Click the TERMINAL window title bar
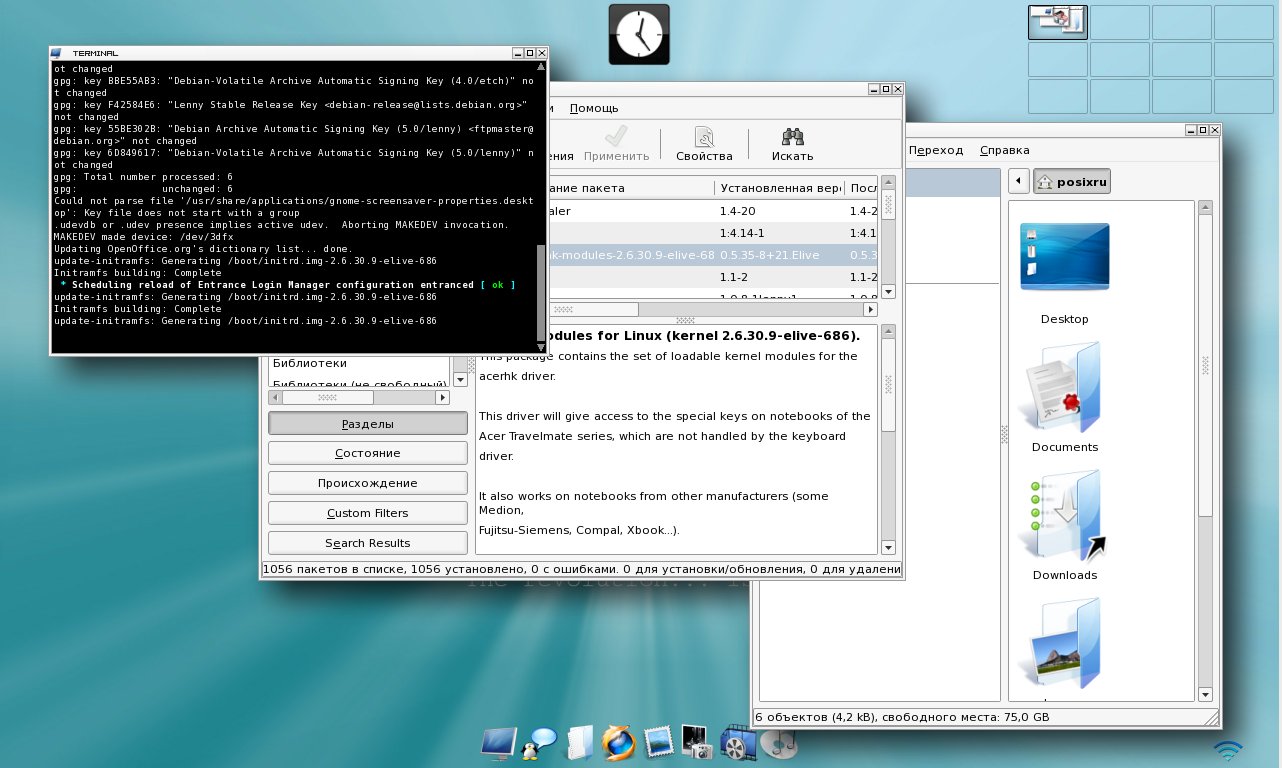Image resolution: width=1282 pixels, height=768 pixels. pos(299,52)
